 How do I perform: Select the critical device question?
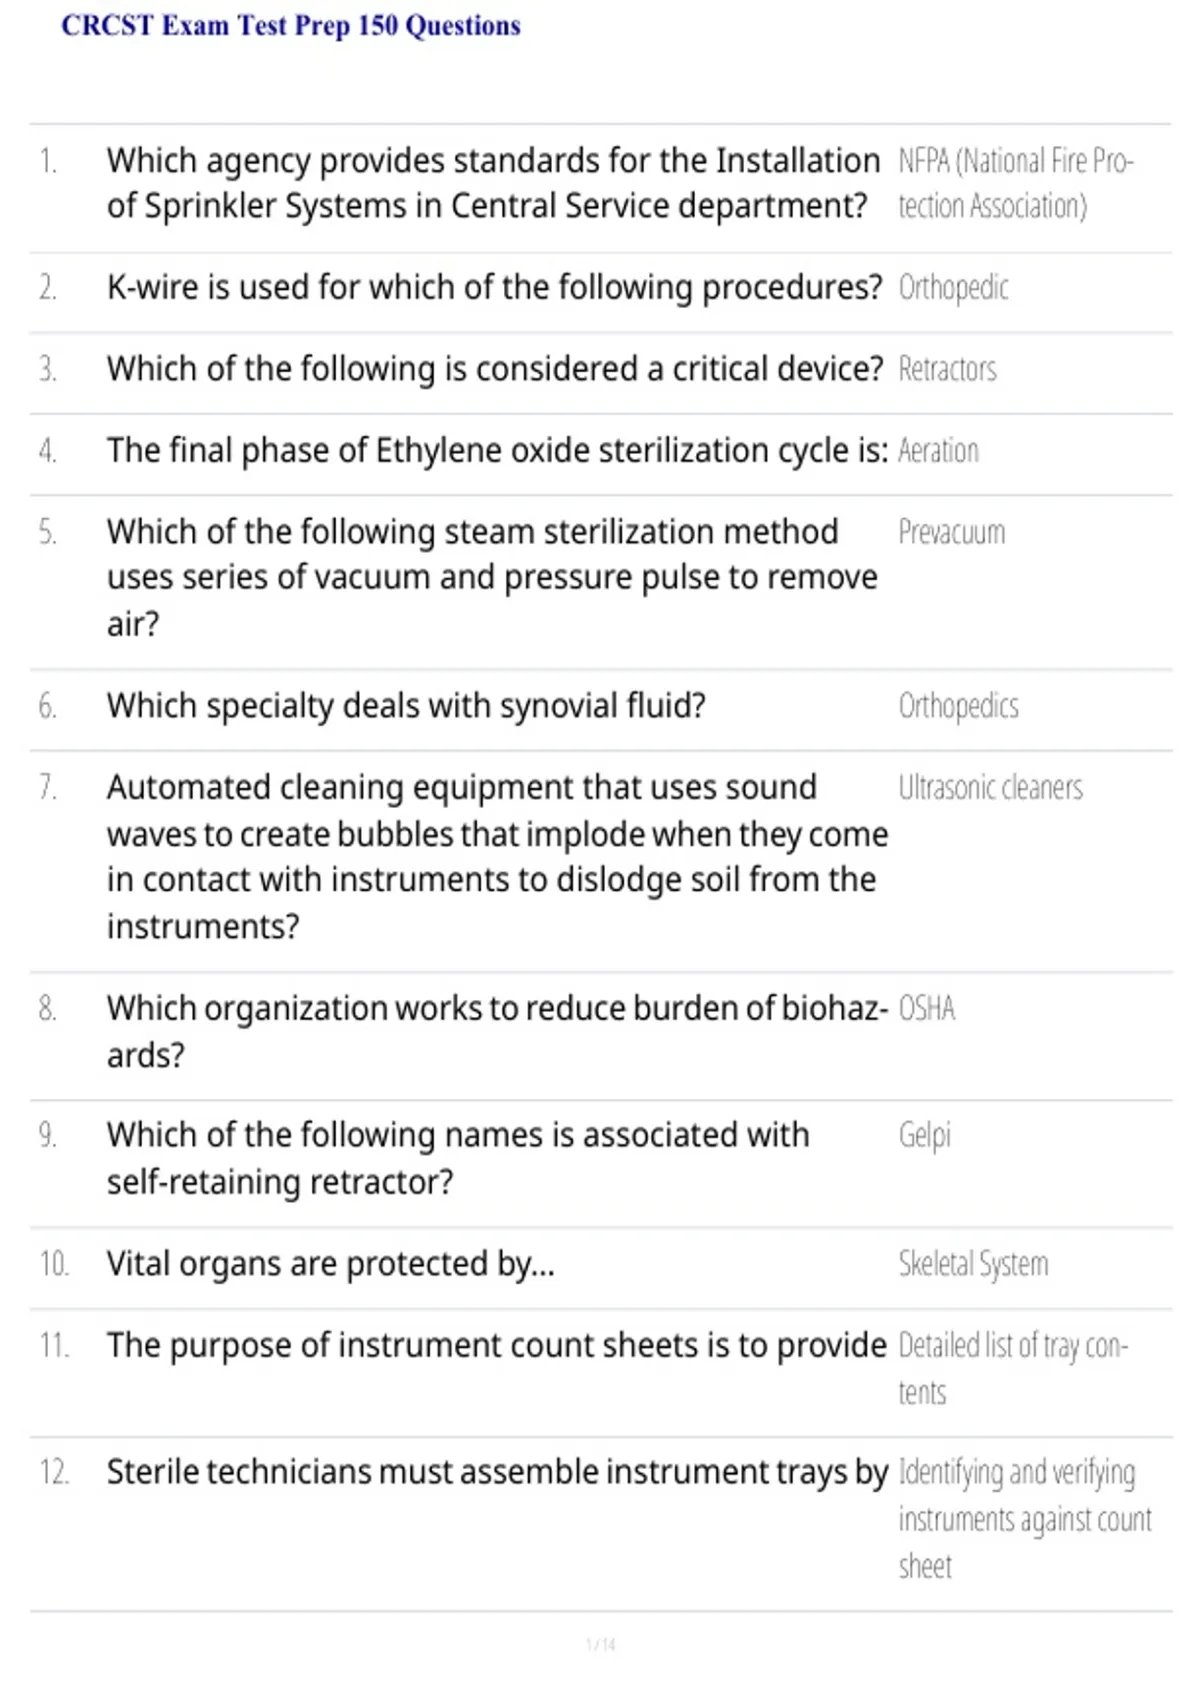pos(495,369)
